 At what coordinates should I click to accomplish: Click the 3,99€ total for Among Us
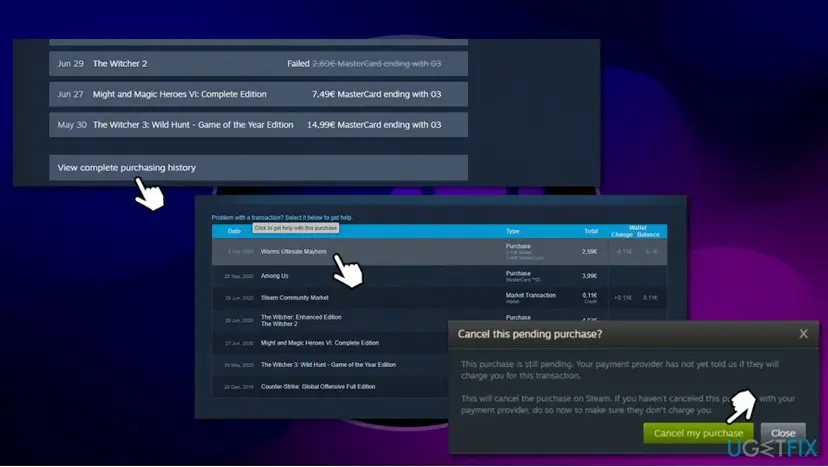[x=589, y=276]
